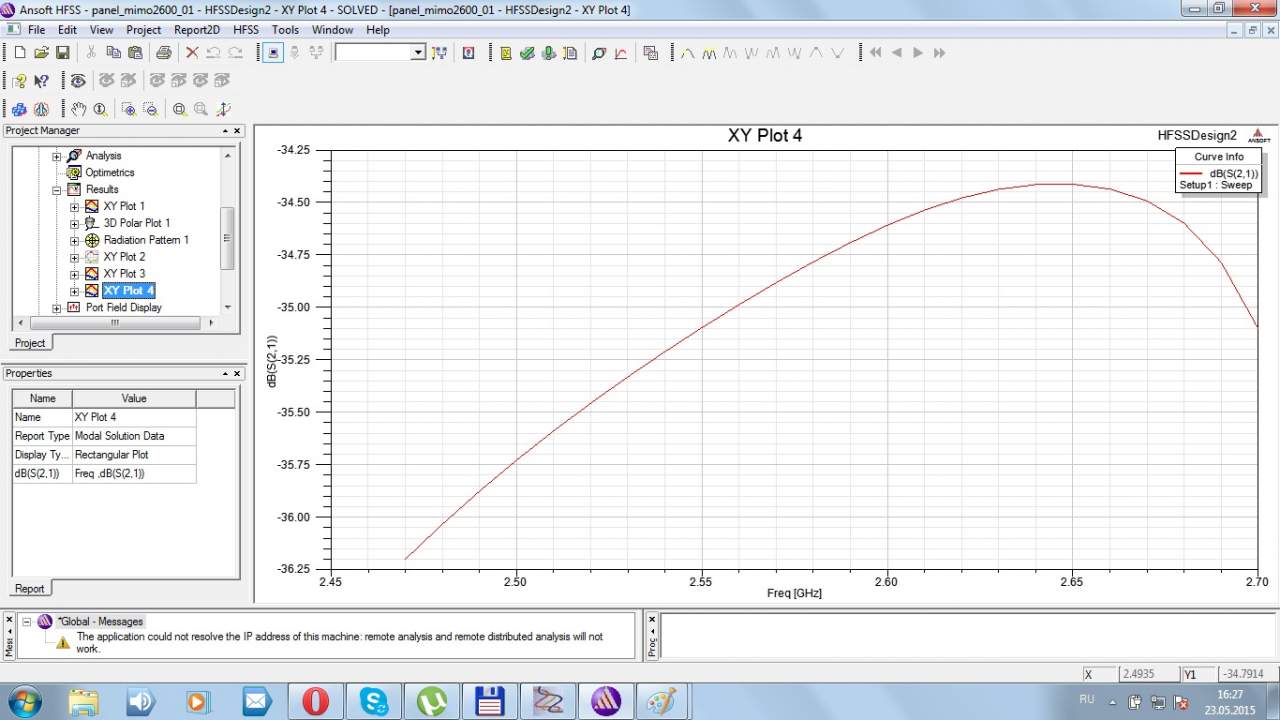Image resolution: width=1280 pixels, height=720 pixels.
Task: Switch to the Report tab in Properties
Action: coord(30,589)
